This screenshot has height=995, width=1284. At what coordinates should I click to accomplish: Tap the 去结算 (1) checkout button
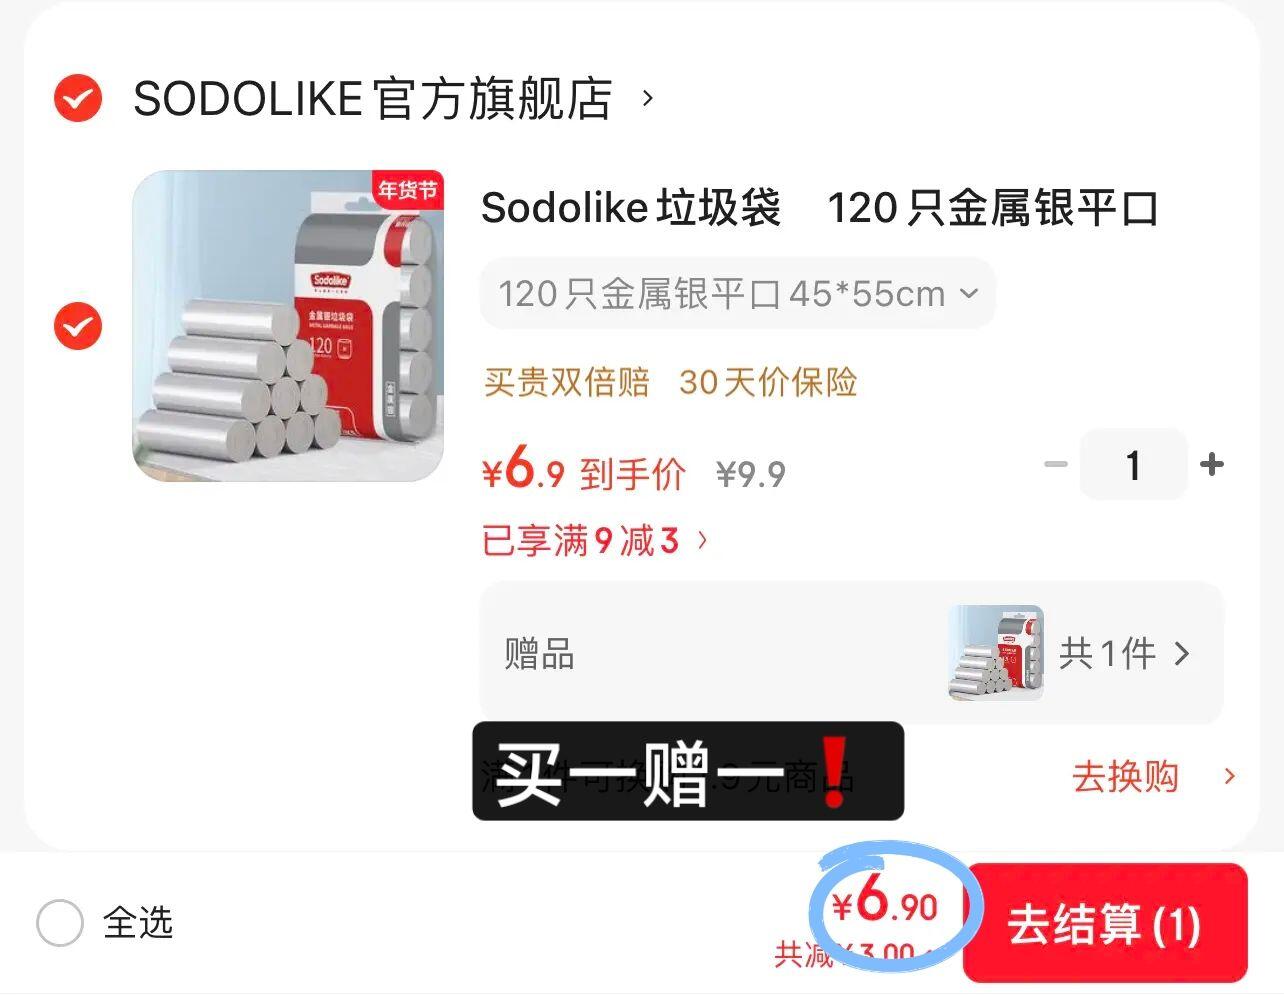[1105, 923]
